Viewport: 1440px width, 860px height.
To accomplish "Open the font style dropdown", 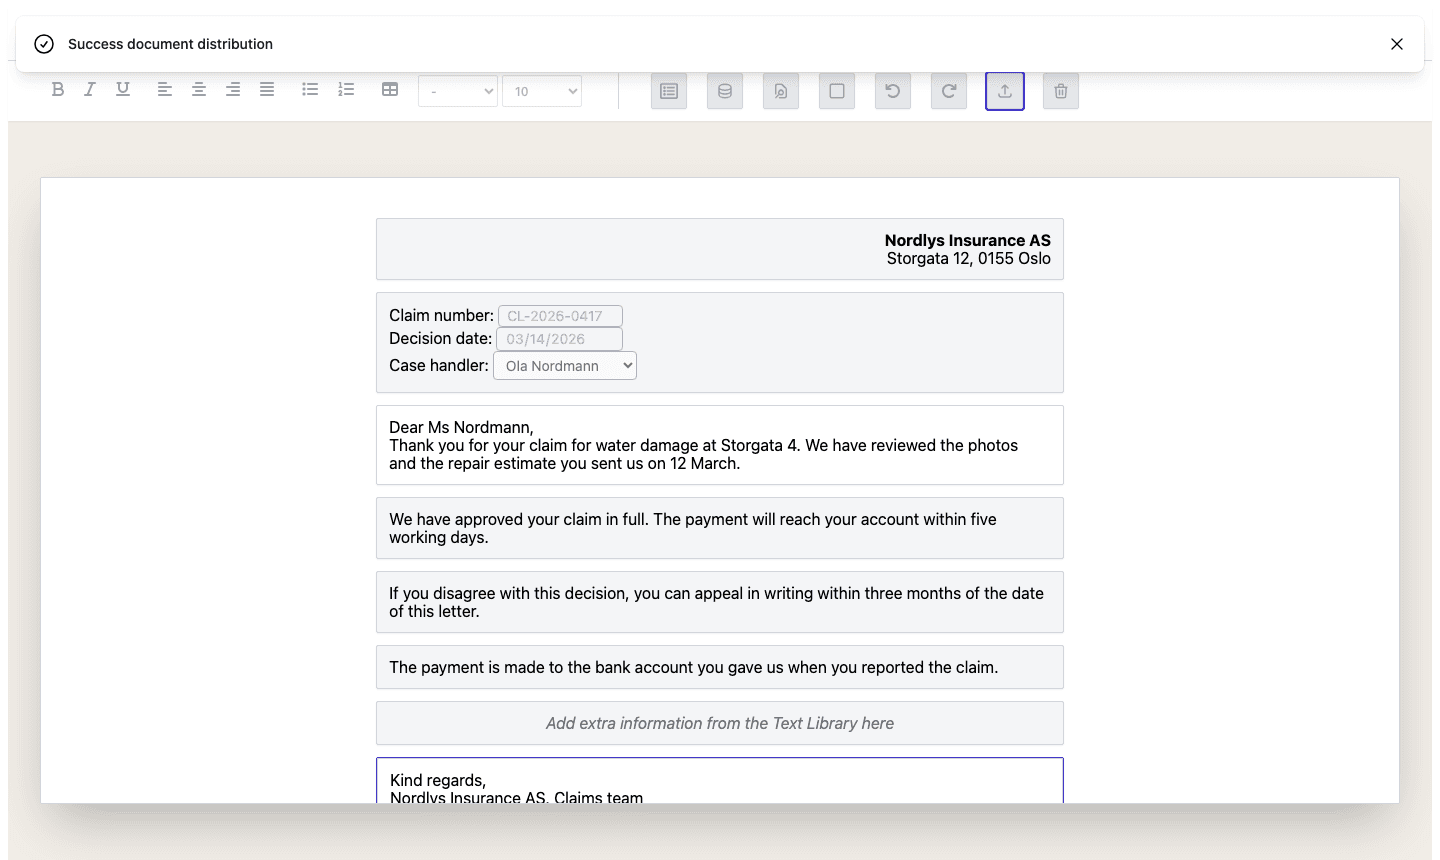I will click(458, 91).
